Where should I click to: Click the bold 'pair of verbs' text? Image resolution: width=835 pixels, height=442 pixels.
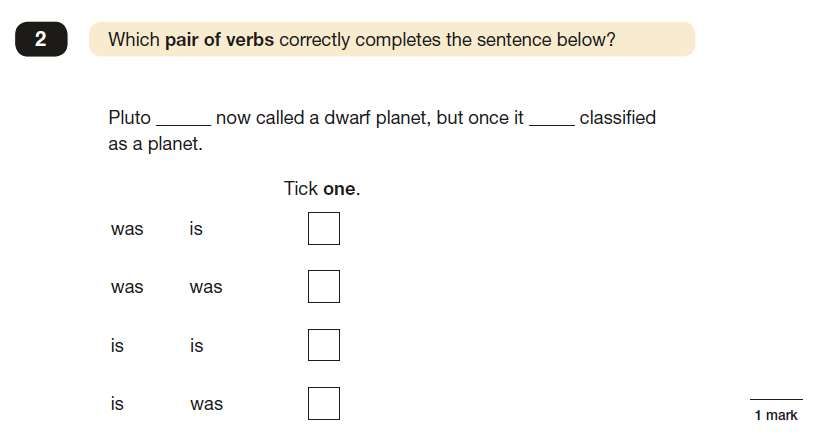pyautogui.click(x=219, y=40)
